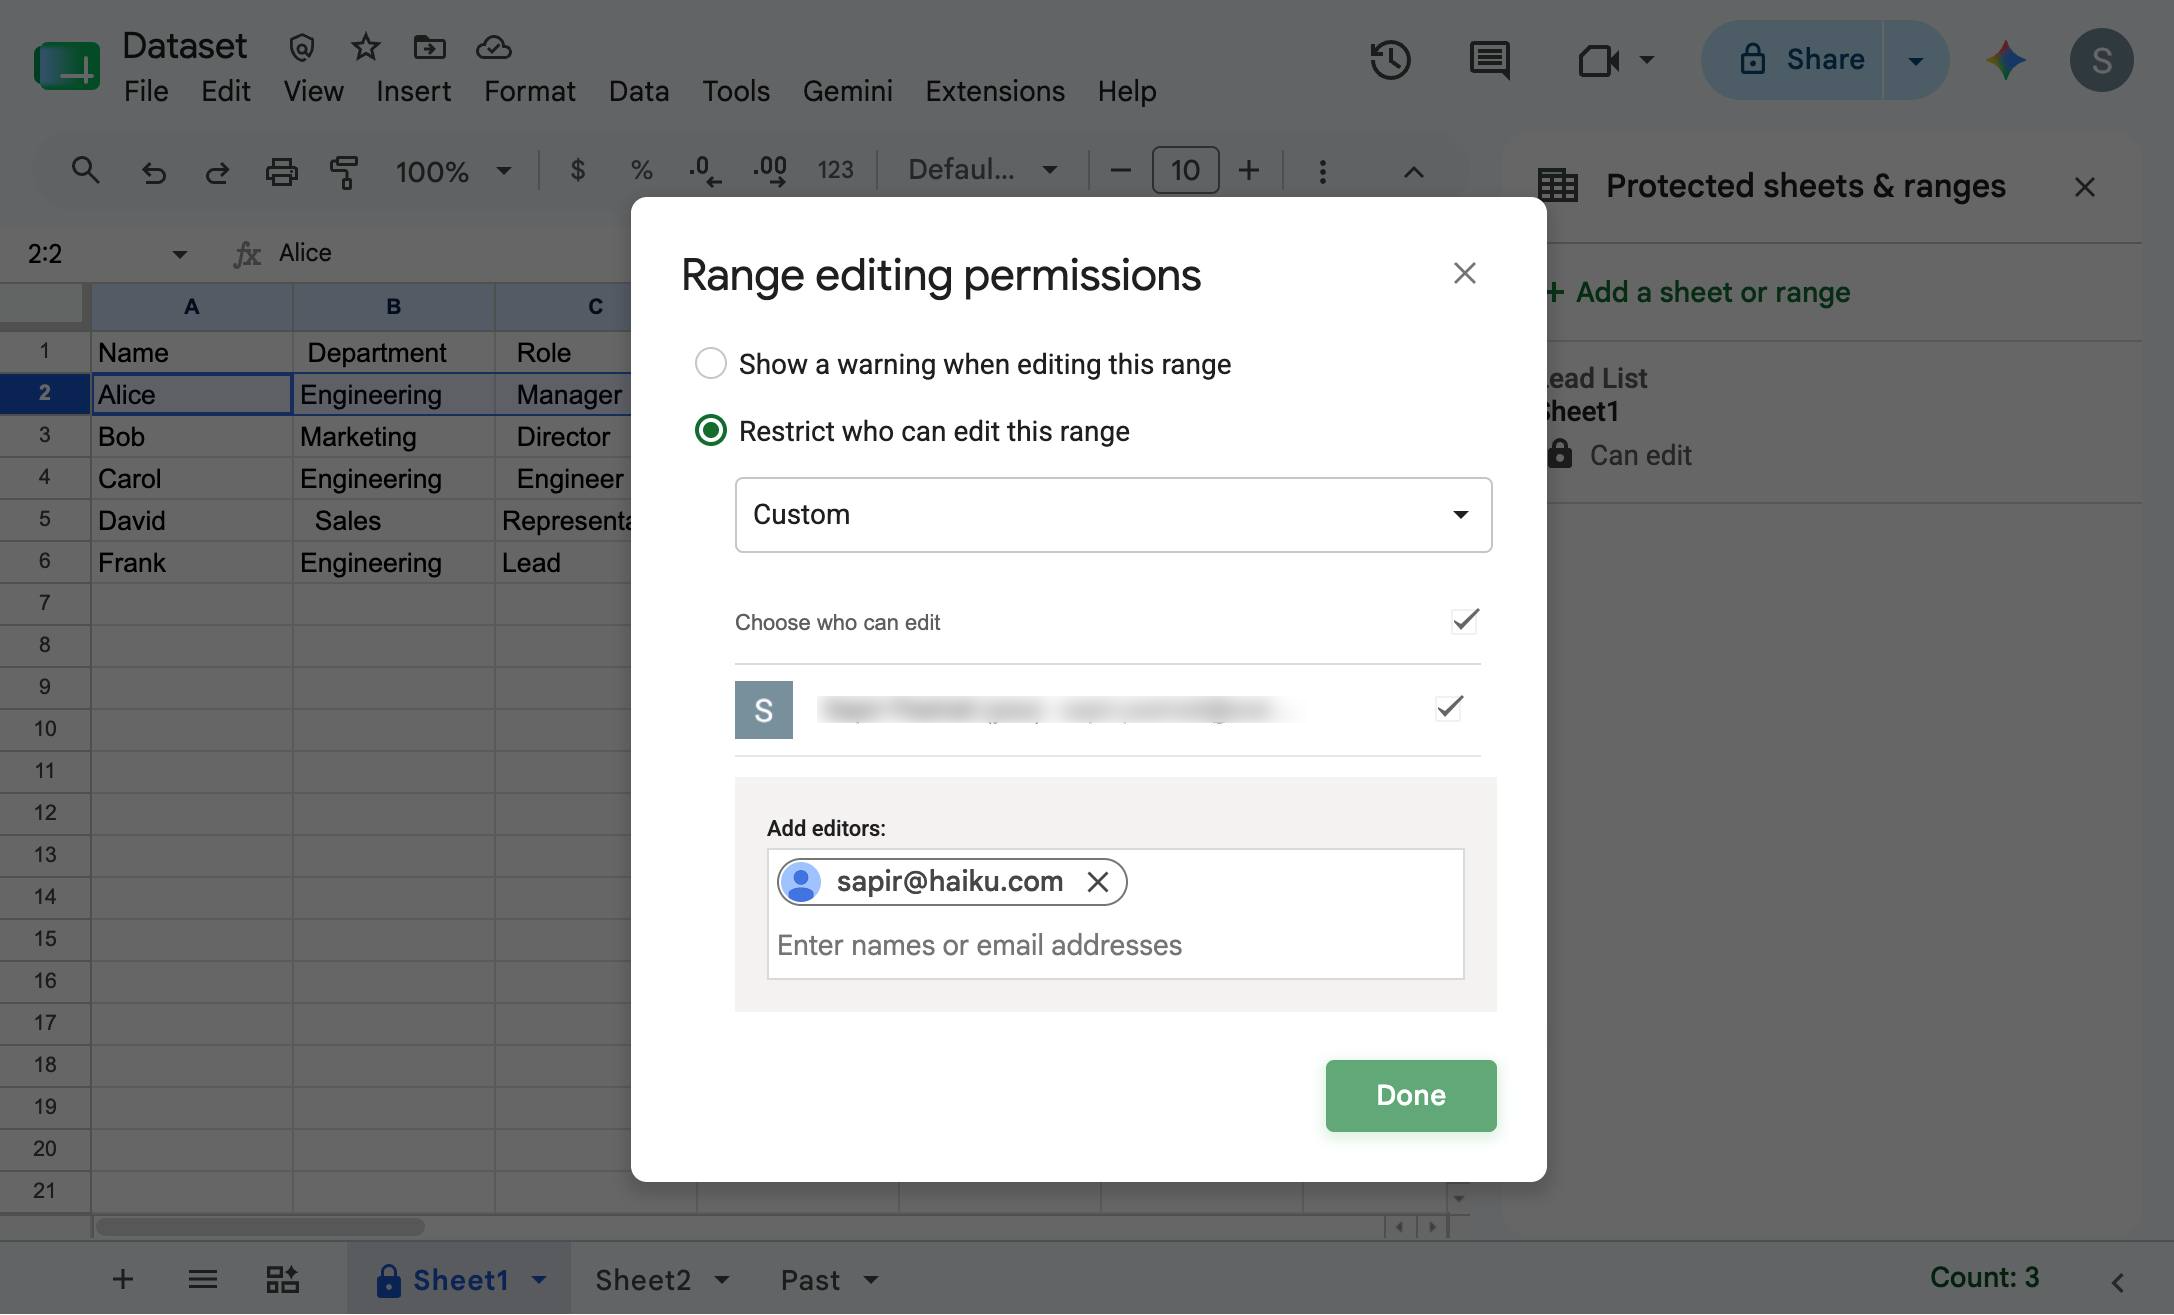Increase font size plus button
Viewport: 2174px width, 1315px height.
click(x=1248, y=171)
